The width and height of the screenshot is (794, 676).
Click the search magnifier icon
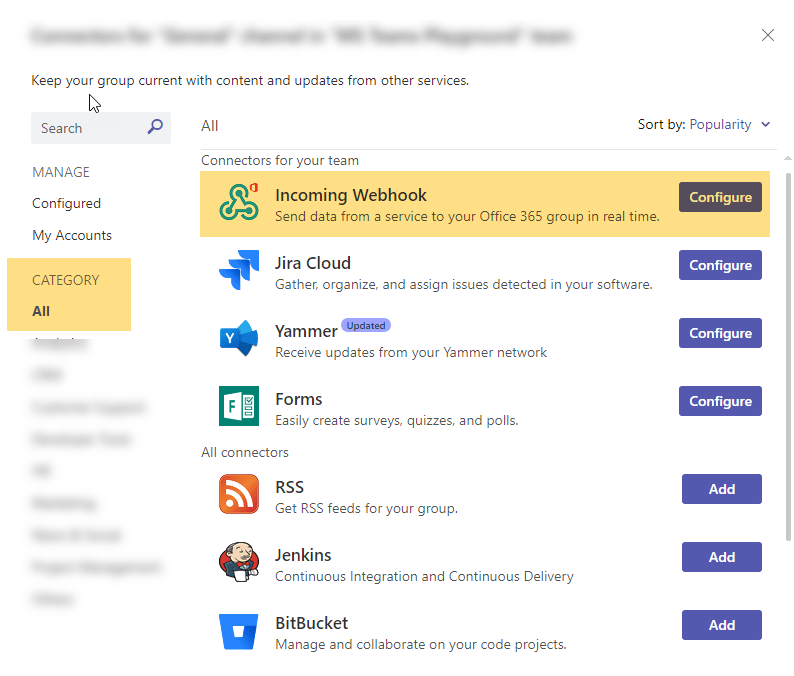pos(155,127)
